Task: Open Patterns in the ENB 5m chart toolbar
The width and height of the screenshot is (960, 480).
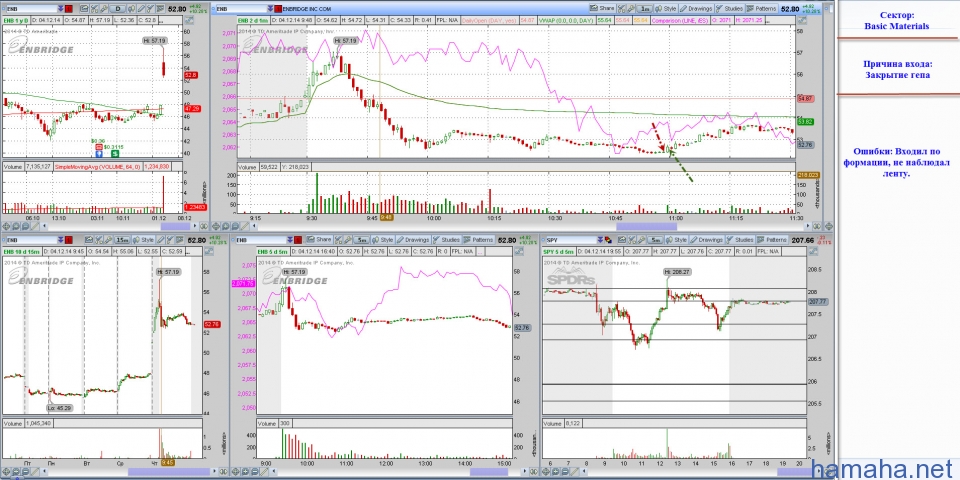Action: [478, 239]
